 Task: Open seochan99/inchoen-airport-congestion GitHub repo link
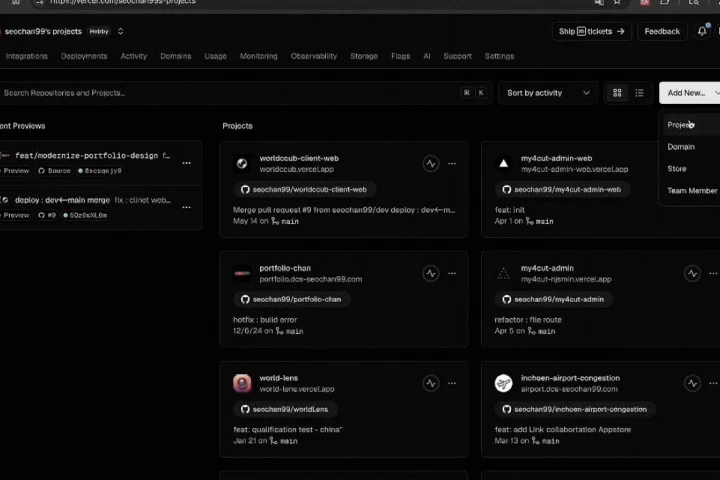point(575,409)
